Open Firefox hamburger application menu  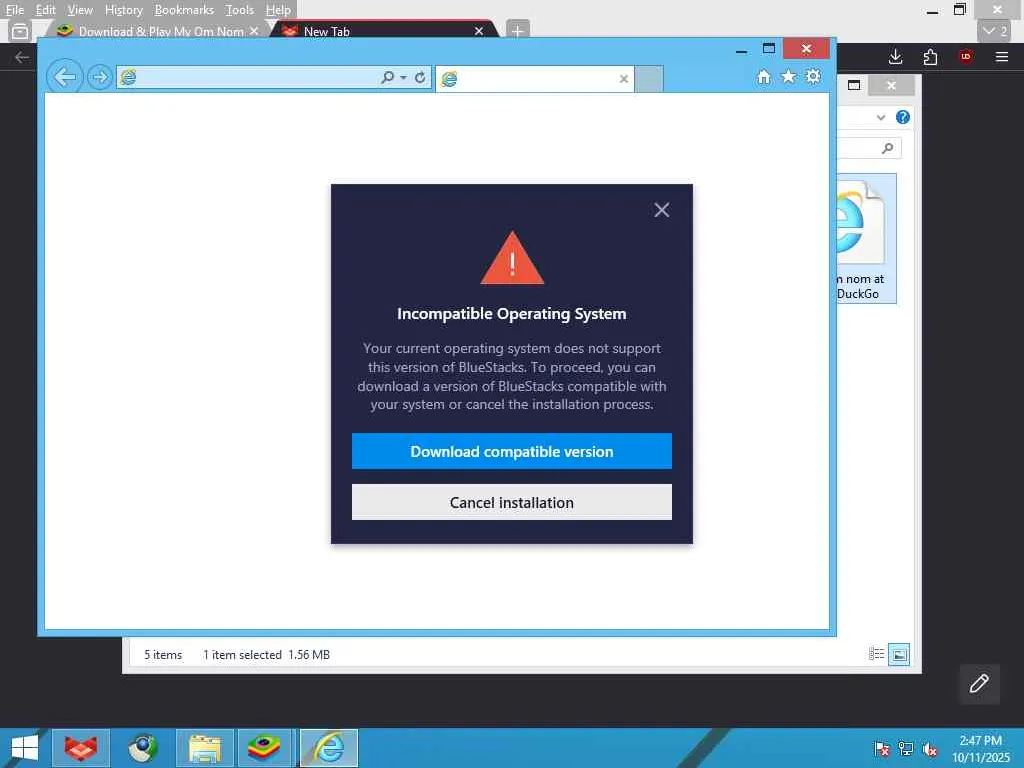[1002, 57]
